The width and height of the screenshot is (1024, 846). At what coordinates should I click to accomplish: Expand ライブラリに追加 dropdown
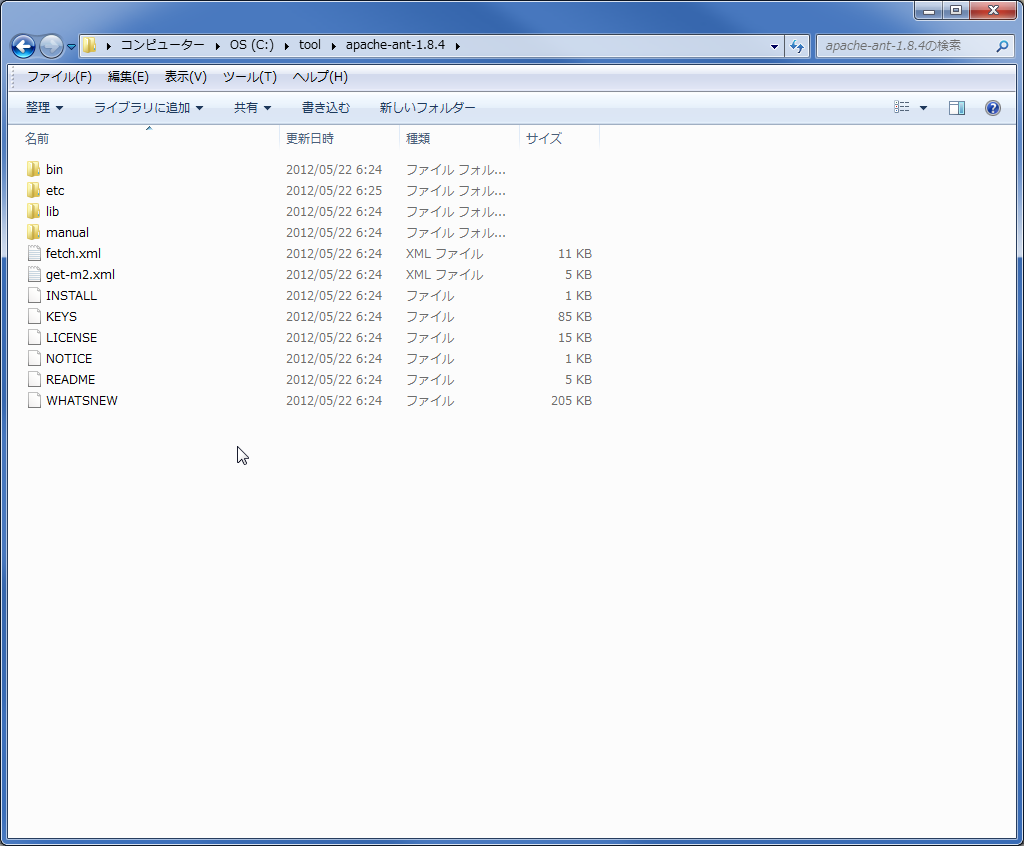[x=148, y=107]
